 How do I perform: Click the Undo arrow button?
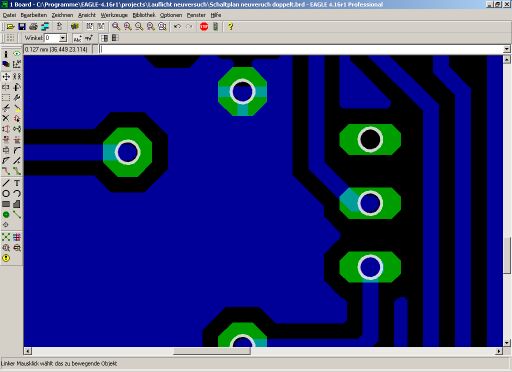tap(177, 27)
